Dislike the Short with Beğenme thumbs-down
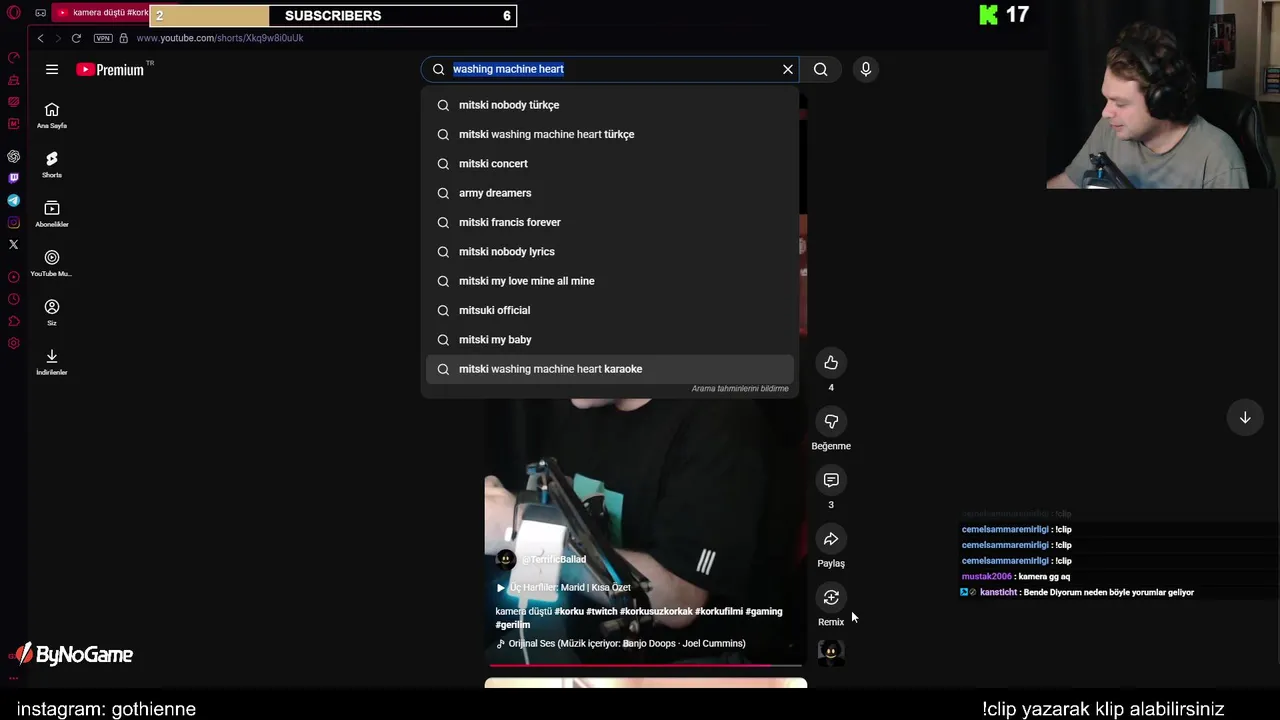Image resolution: width=1280 pixels, height=720 pixels. [x=831, y=421]
